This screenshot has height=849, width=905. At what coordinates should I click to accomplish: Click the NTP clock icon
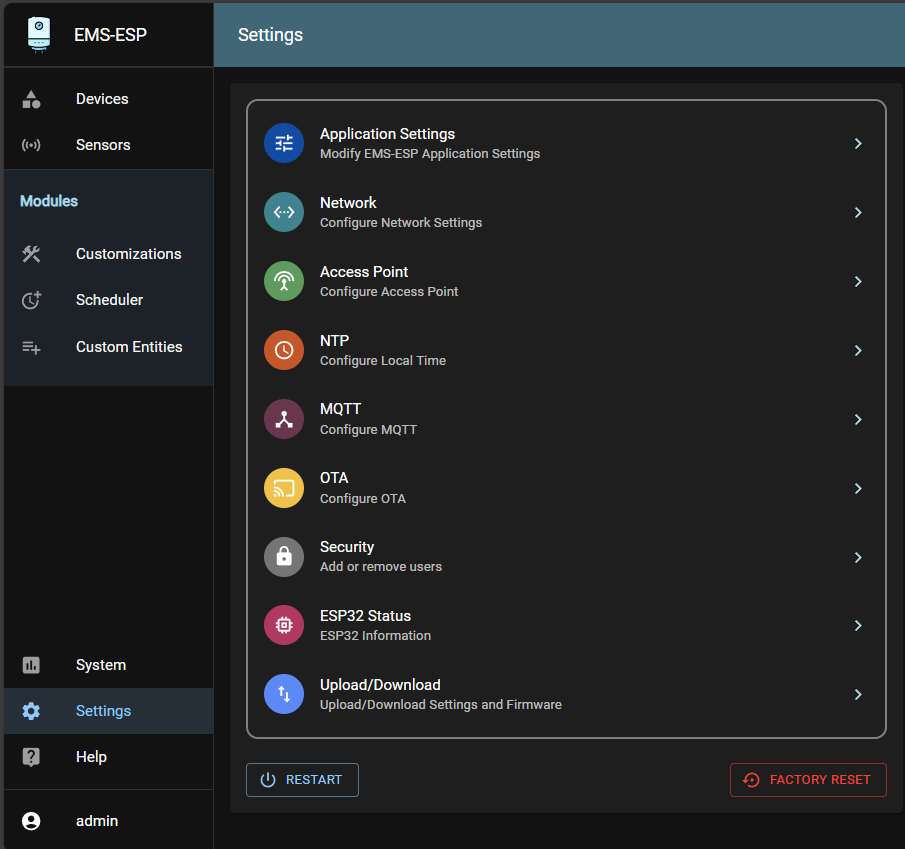tap(284, 350)
